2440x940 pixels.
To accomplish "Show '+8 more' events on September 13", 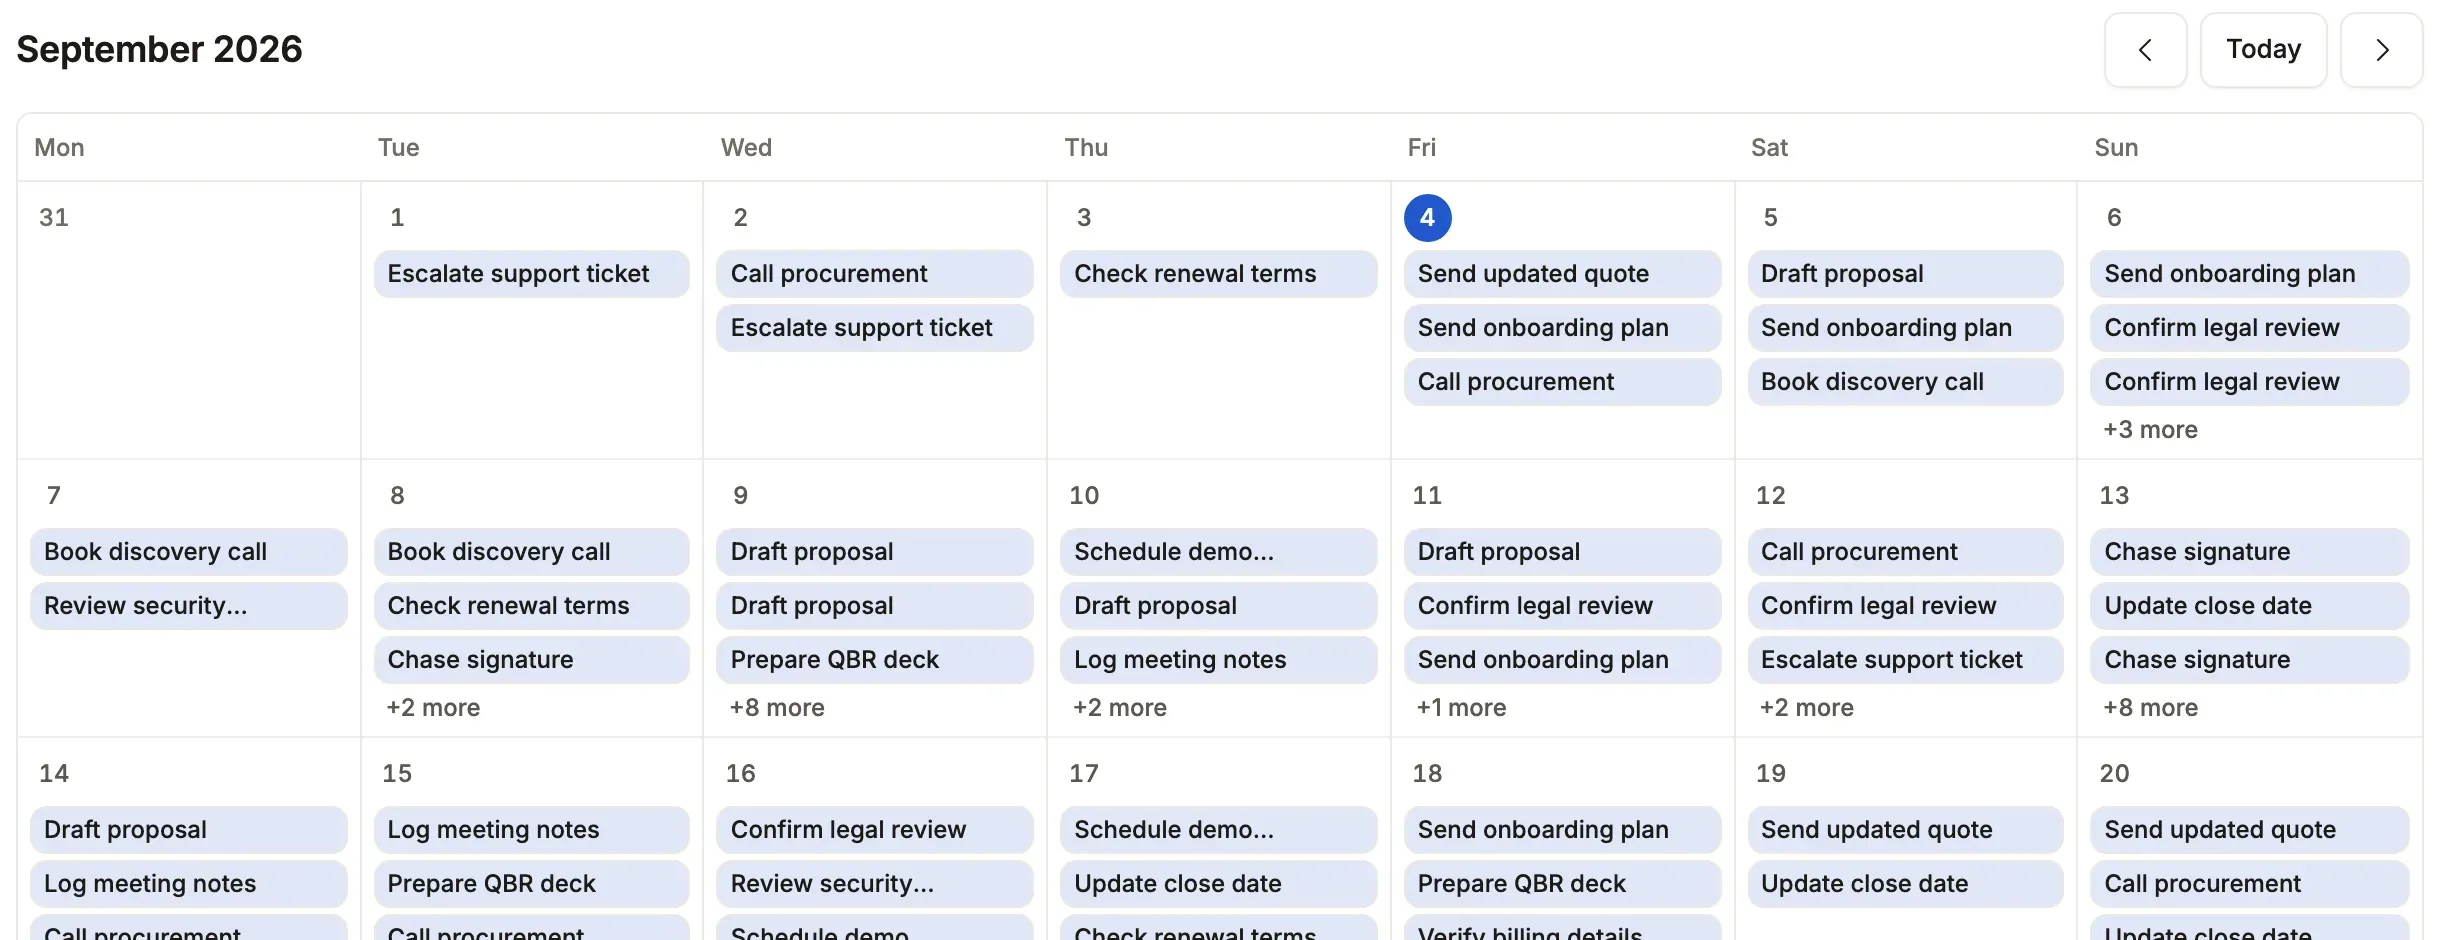I will (x=2151, y=708).
